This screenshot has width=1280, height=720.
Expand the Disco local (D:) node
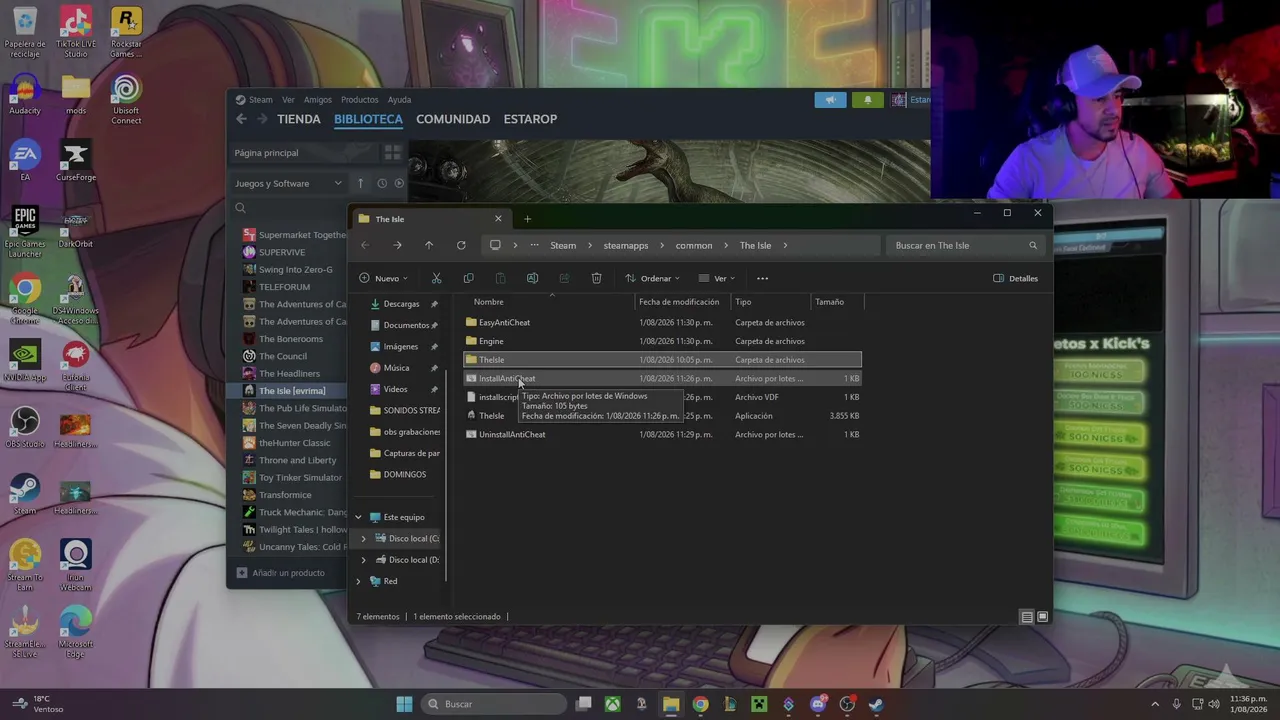pyautogui.click(x=363, y=560)
